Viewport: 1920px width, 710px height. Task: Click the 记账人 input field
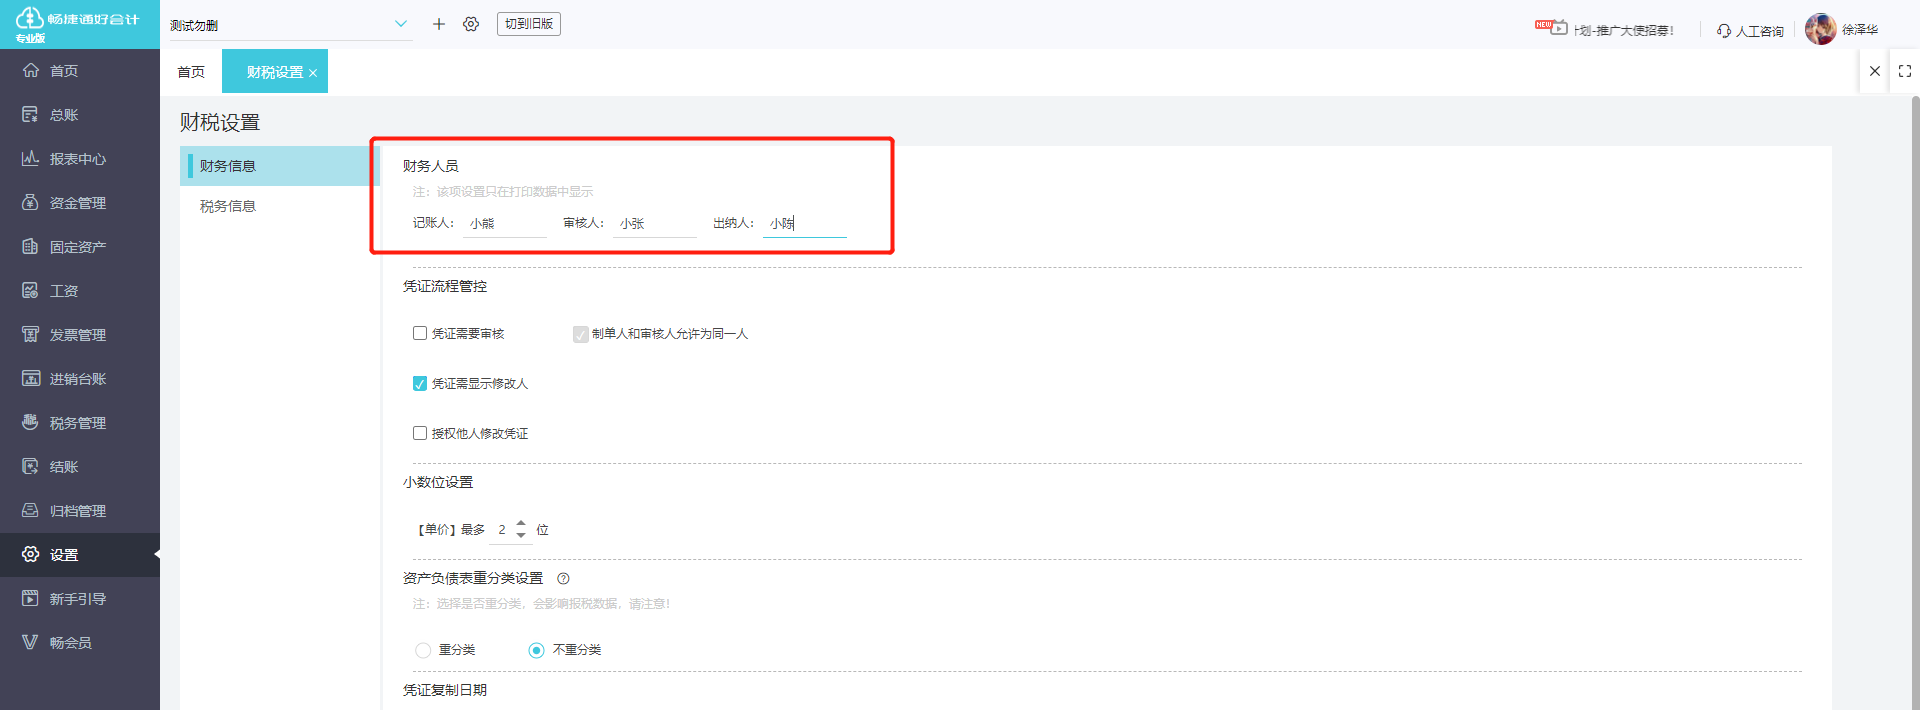coord(506,224)
